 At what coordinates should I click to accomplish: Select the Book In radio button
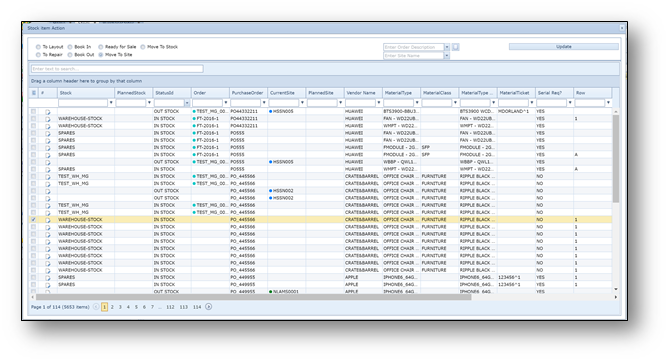[70, 47]
